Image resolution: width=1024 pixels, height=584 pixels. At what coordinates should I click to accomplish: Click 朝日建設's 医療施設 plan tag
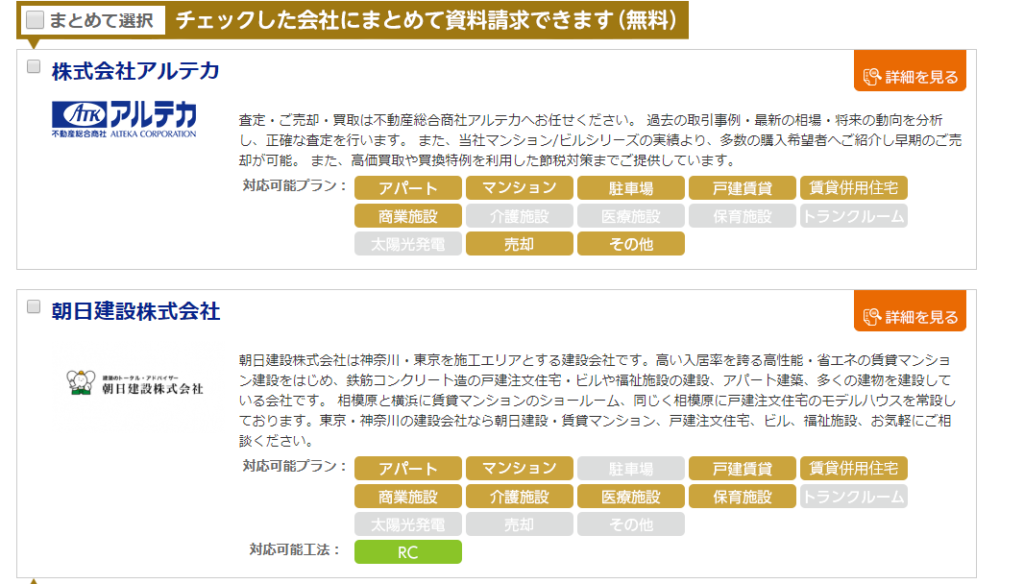coord(631,496)
